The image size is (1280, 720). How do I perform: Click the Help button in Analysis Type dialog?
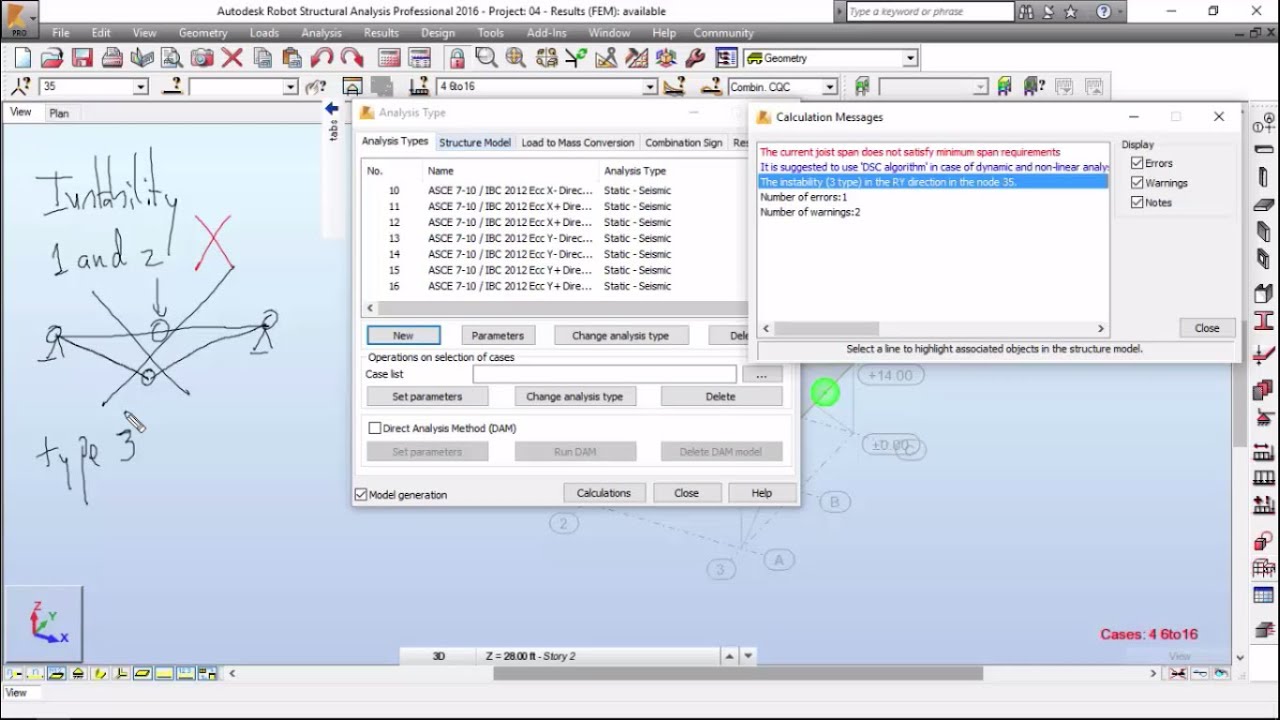coord(761,493)
